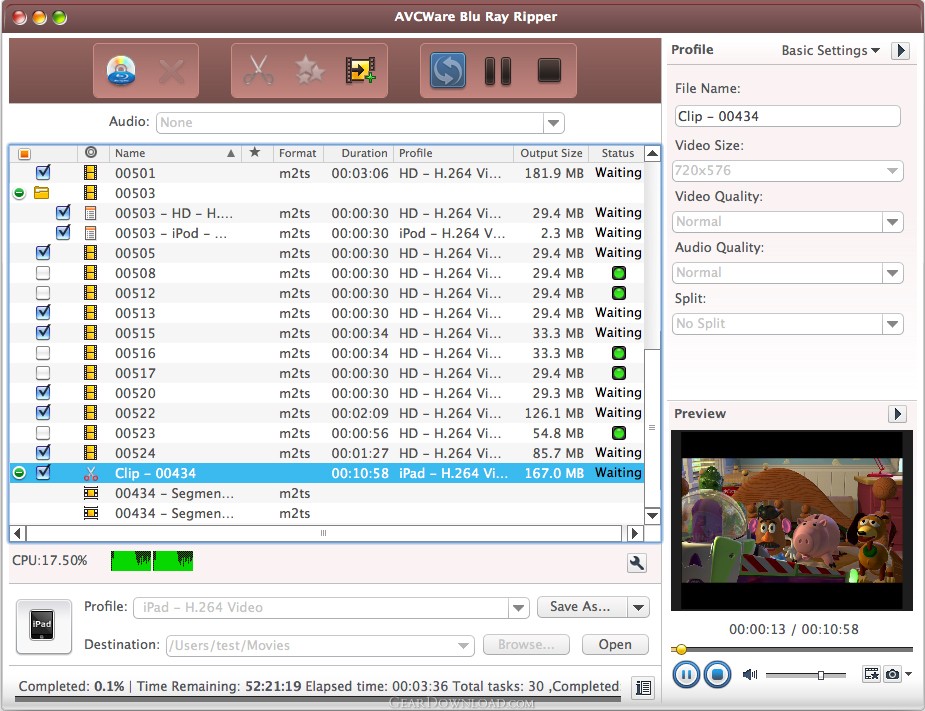925x711 pixels.
Task: Click the scissors icon on Clip – 00434 row
Action: click(91, 473)
